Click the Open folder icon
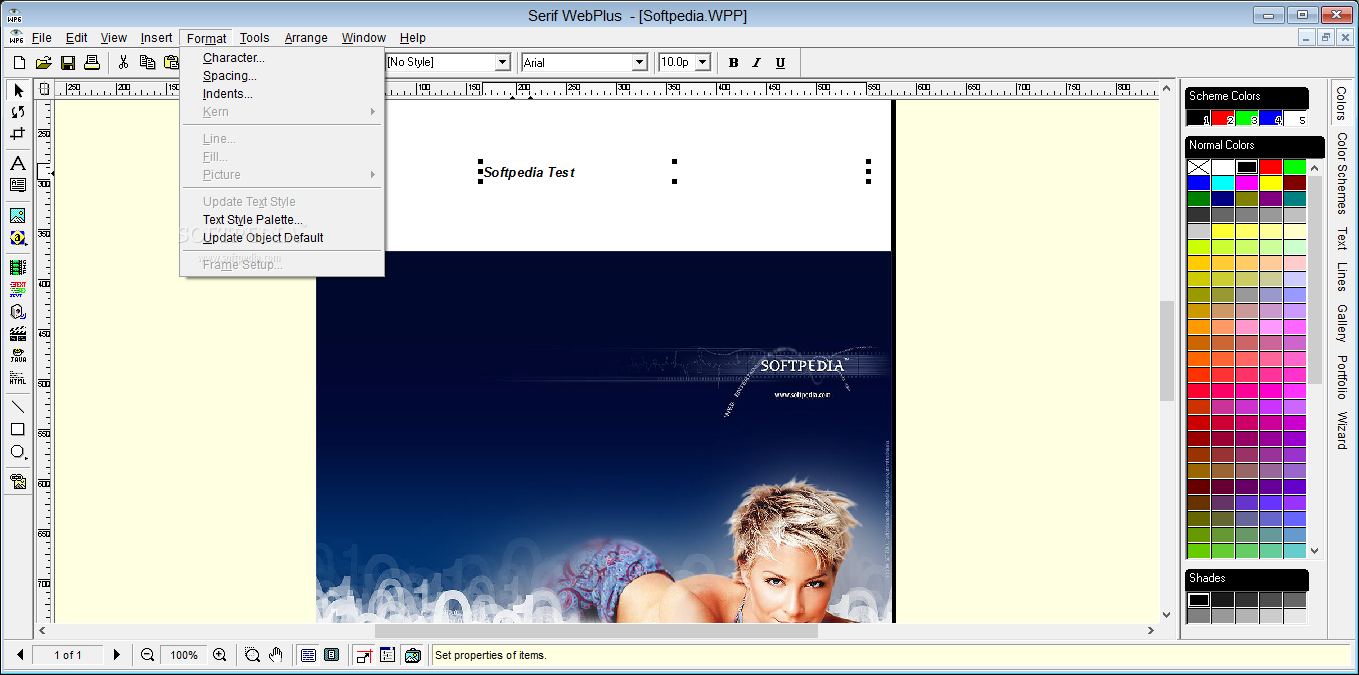This screenshot has height=675, width=1359. click(x=43, y=62)
